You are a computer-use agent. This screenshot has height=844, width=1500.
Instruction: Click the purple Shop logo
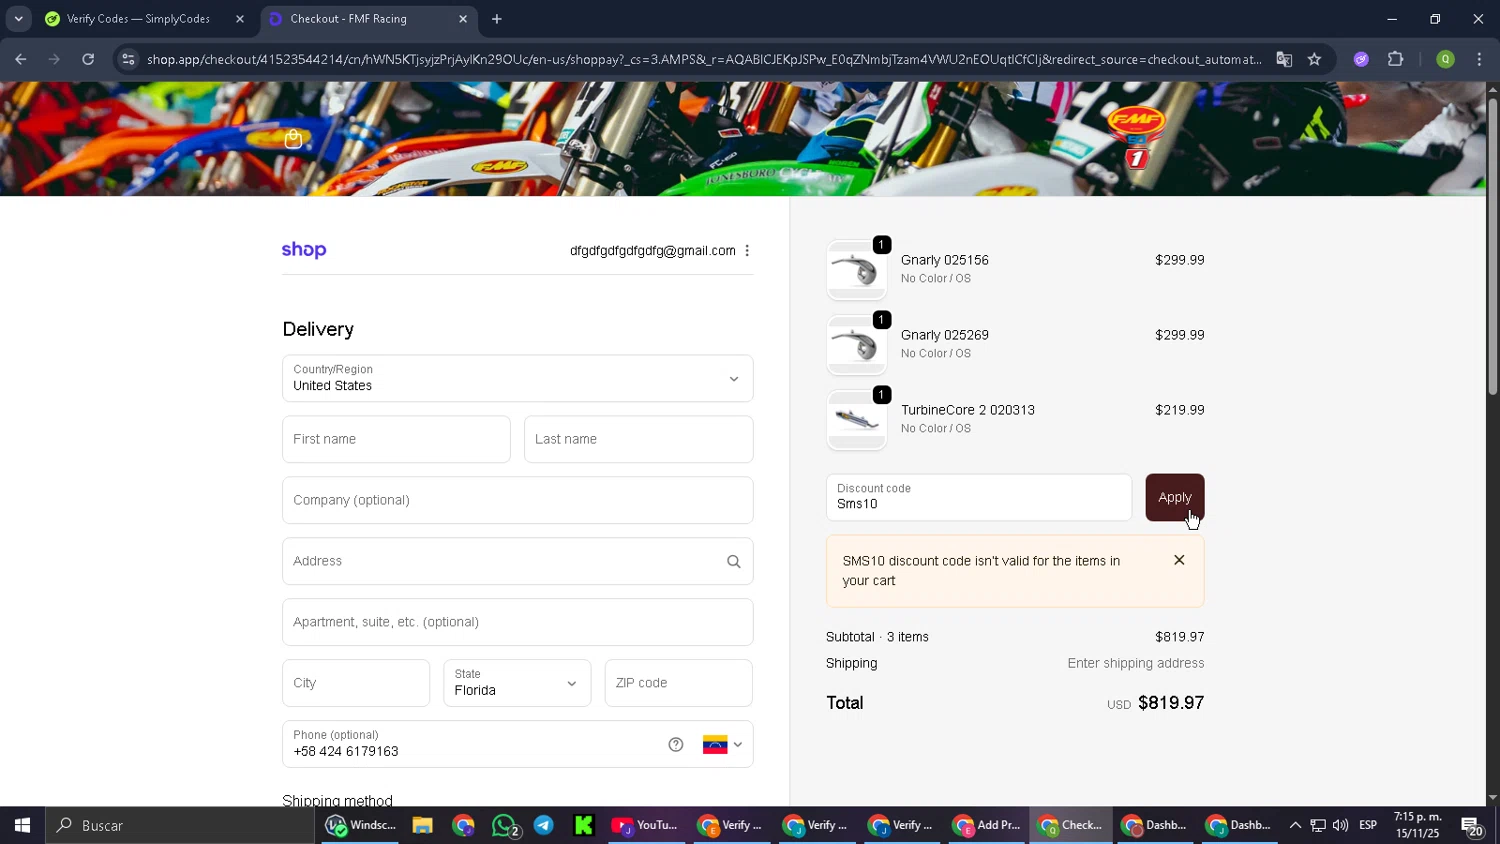tap(304, 250)
